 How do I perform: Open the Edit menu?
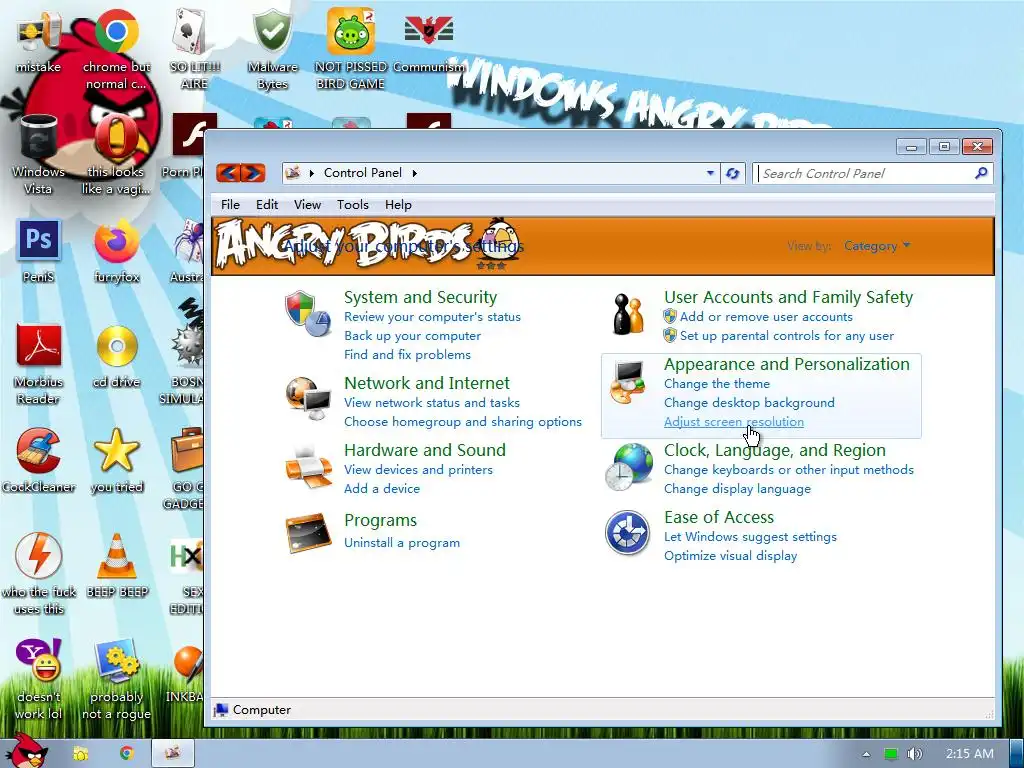coord(266,204)
